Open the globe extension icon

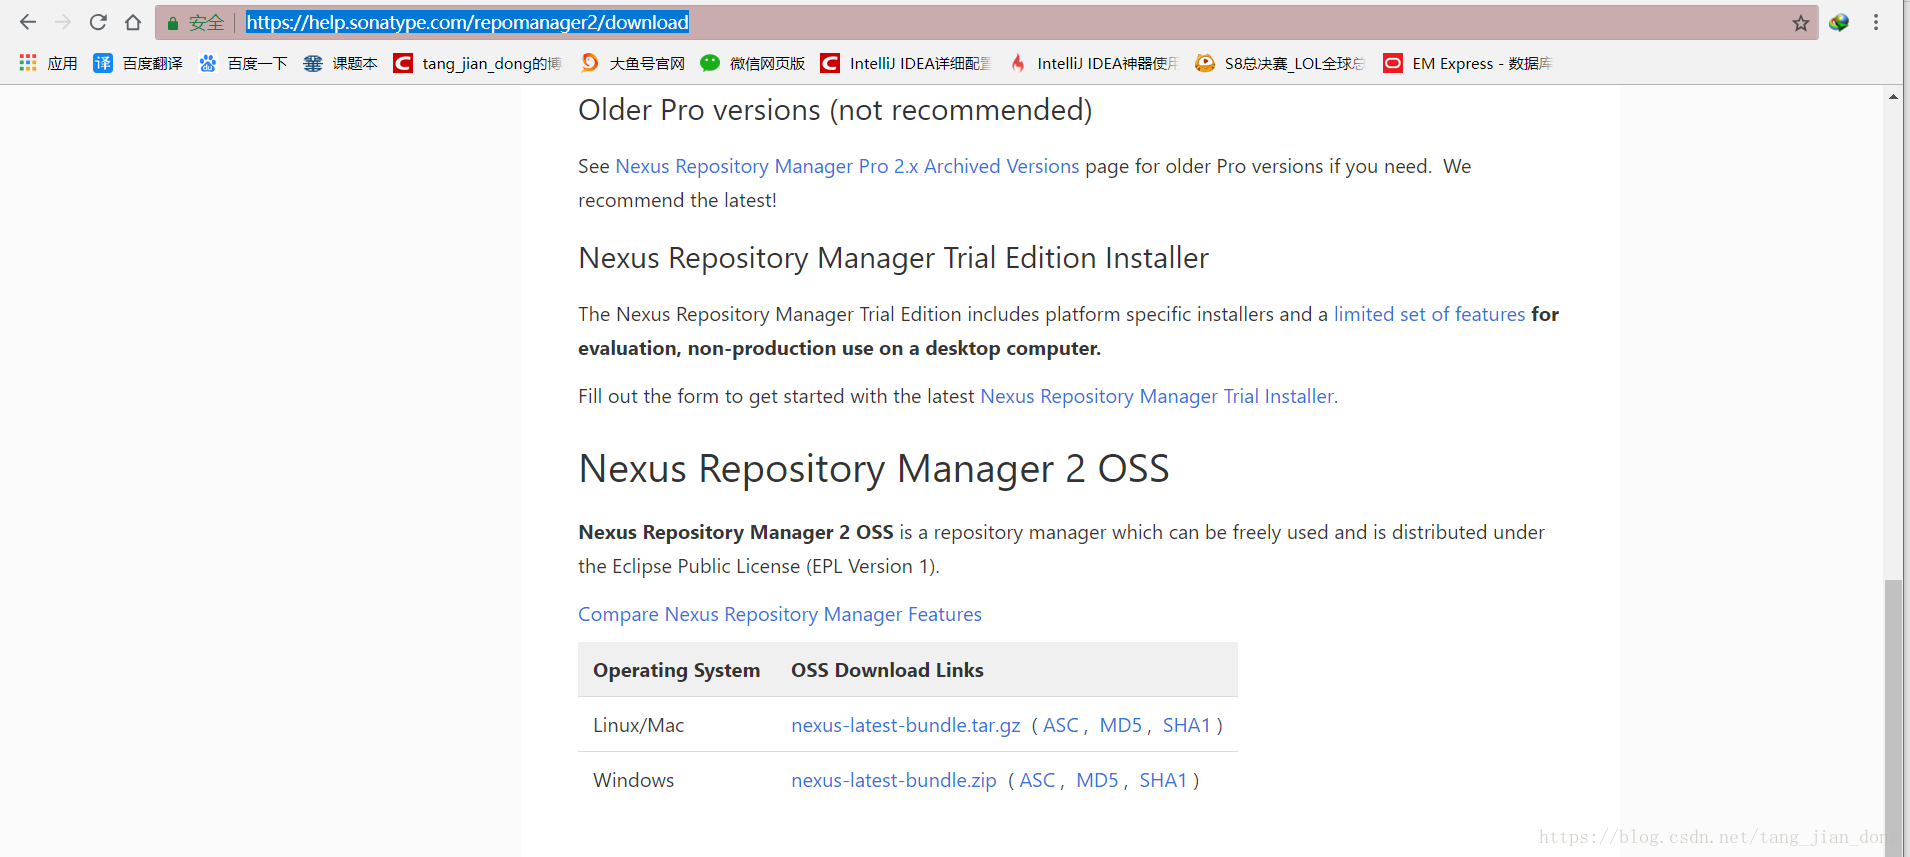(1839, 22)
